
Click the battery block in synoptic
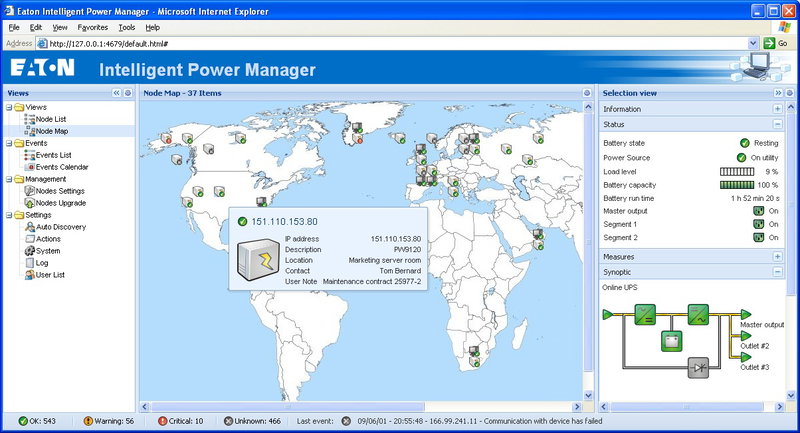pyautogui.click(x=671, y=341)
